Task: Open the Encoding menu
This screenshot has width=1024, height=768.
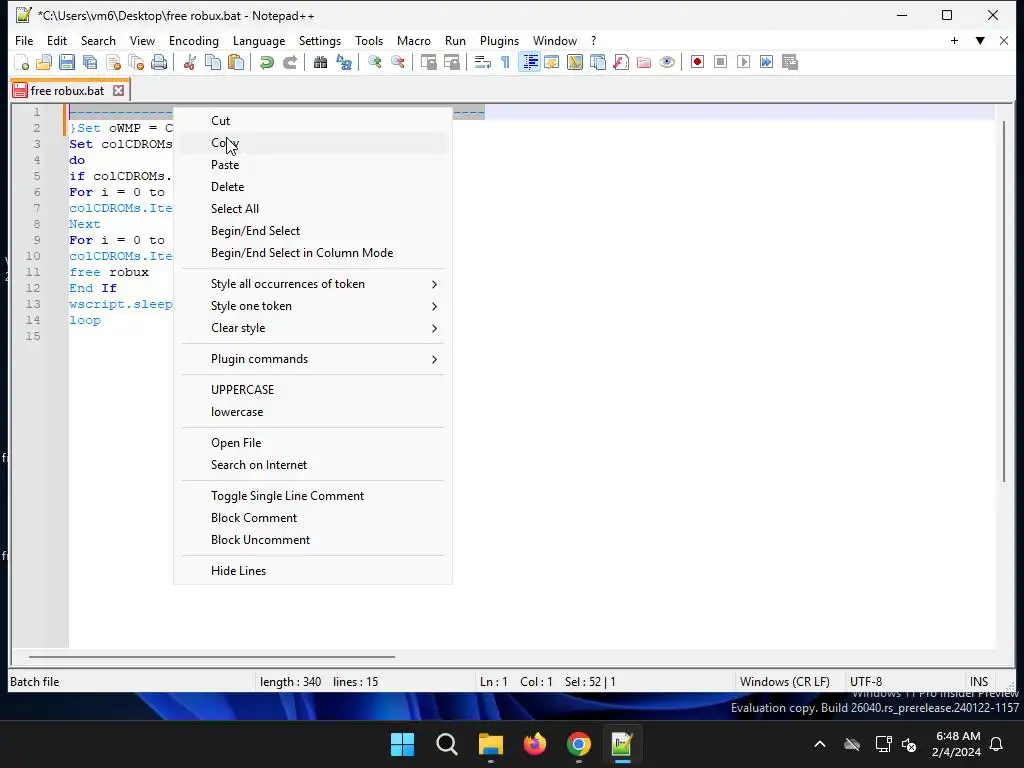Action: (193, 40)
